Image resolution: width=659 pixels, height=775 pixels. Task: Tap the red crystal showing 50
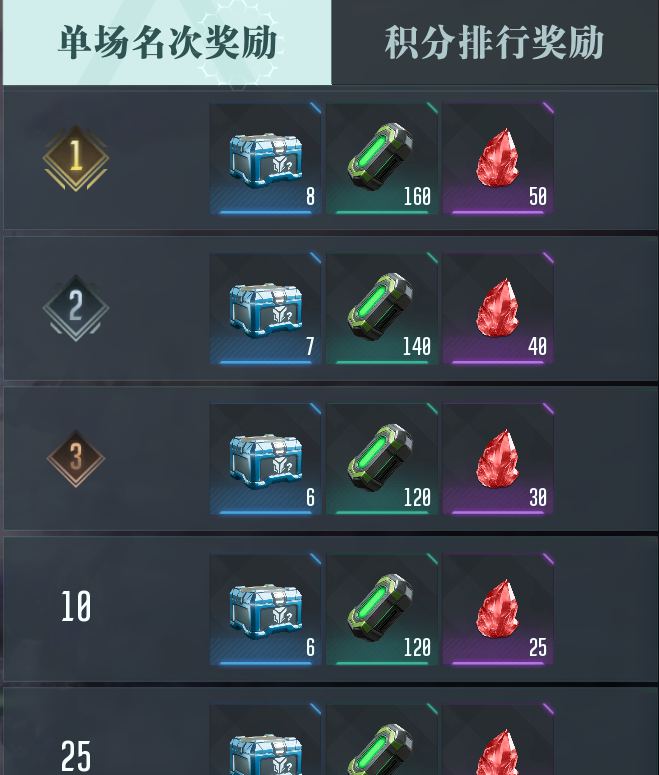[498, 158]
